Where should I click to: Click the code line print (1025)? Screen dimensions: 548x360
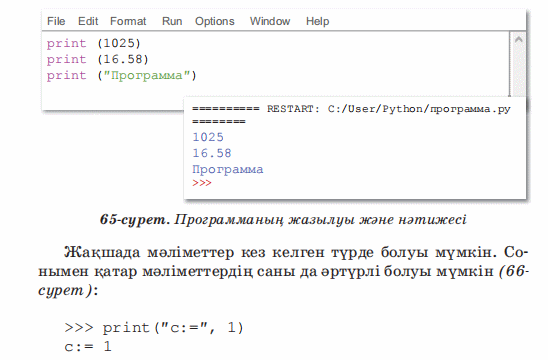coord(94,43)
